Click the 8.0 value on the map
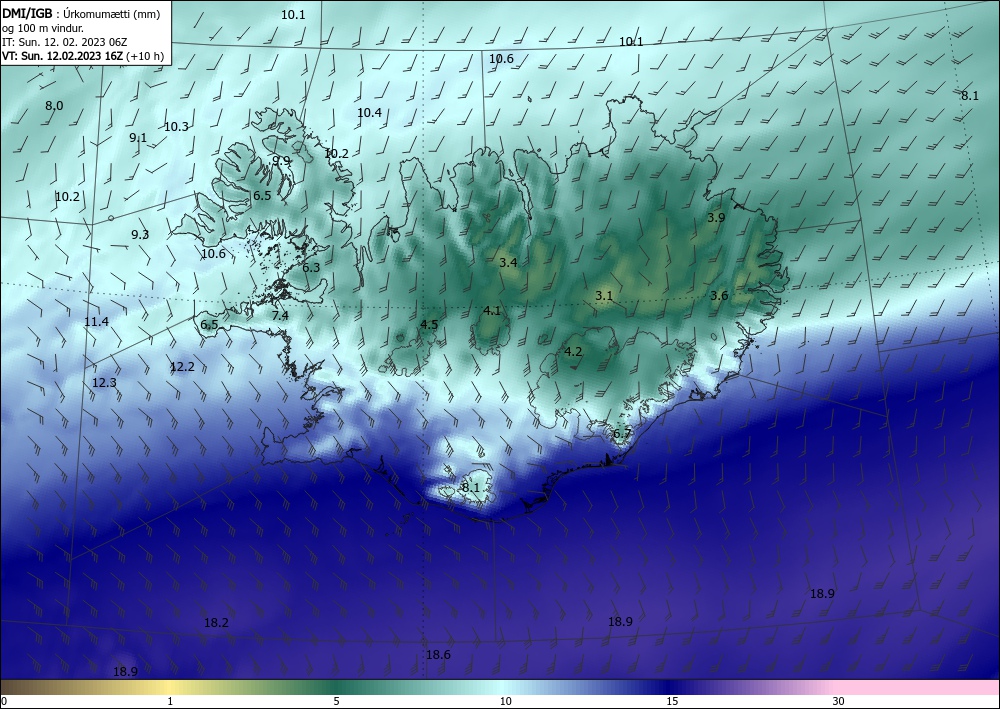 pos(54,106)
